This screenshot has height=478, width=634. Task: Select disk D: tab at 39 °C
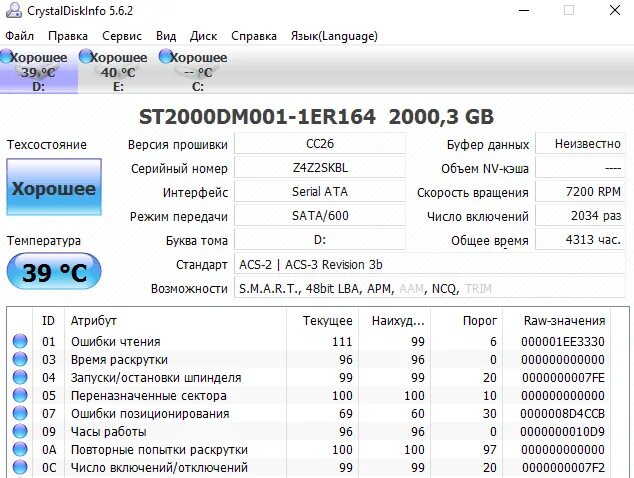39,70
